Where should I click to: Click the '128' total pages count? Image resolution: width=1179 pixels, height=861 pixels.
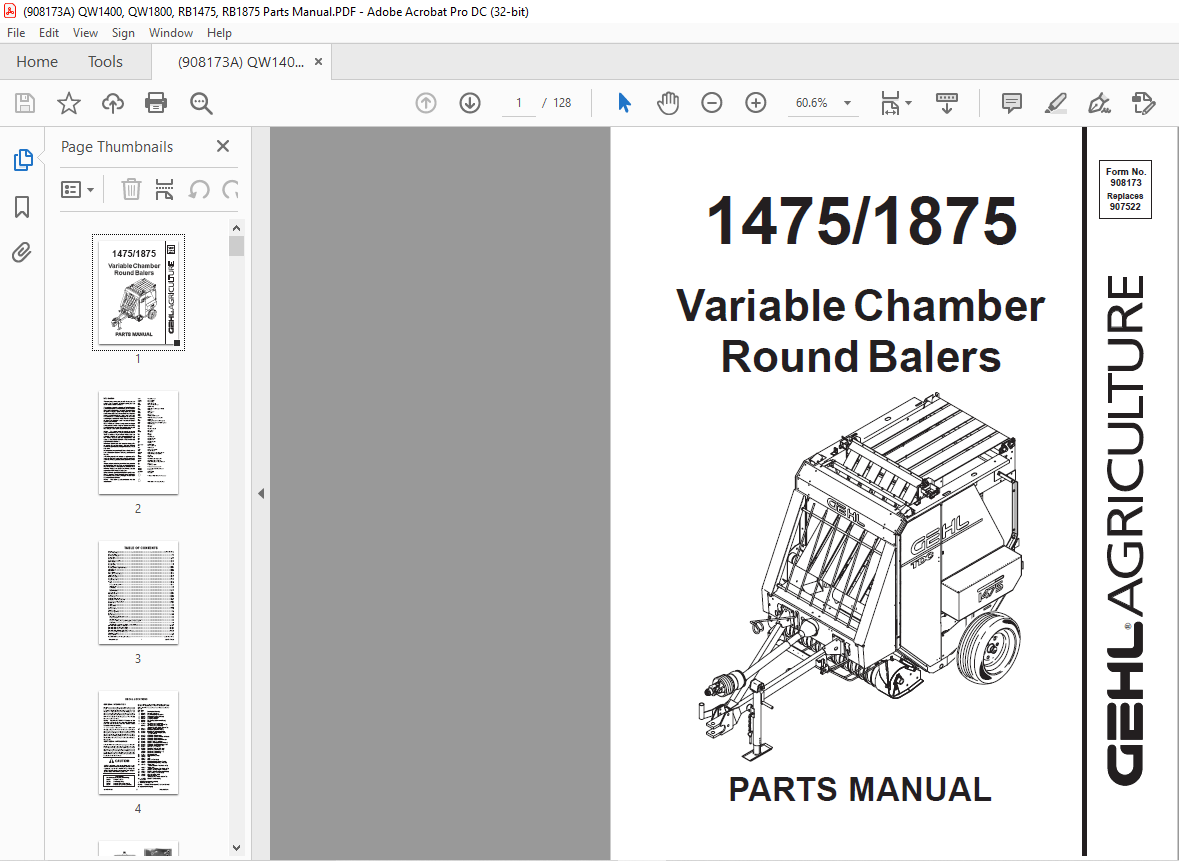562,103
